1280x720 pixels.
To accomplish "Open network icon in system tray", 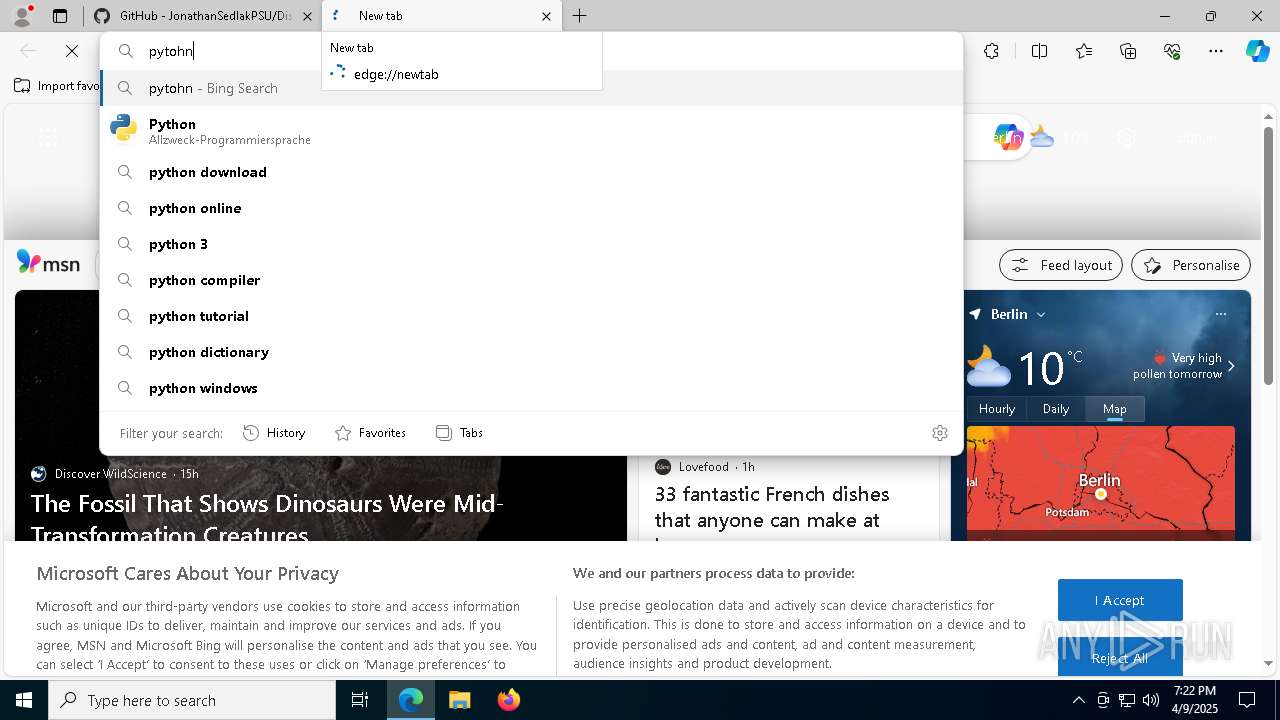I will pos(1127,700).
